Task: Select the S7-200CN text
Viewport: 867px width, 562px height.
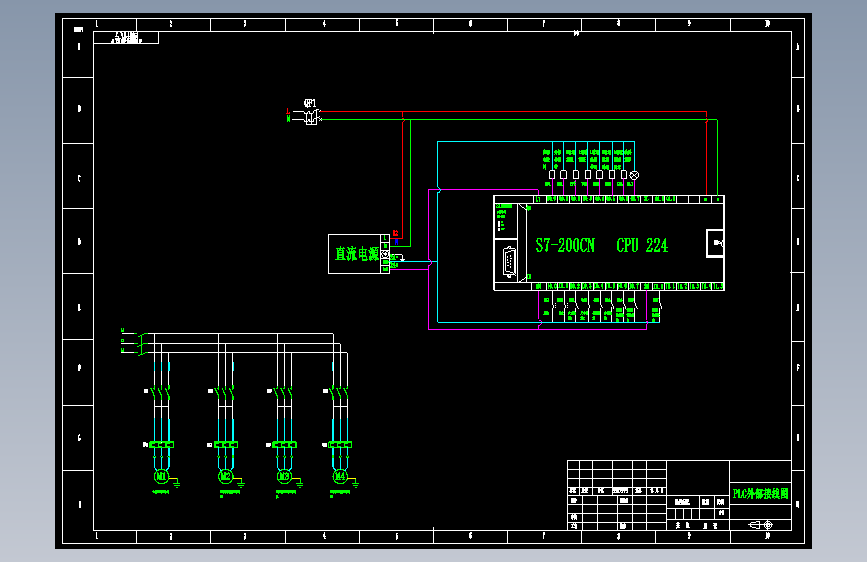Action: click(565, 245)
